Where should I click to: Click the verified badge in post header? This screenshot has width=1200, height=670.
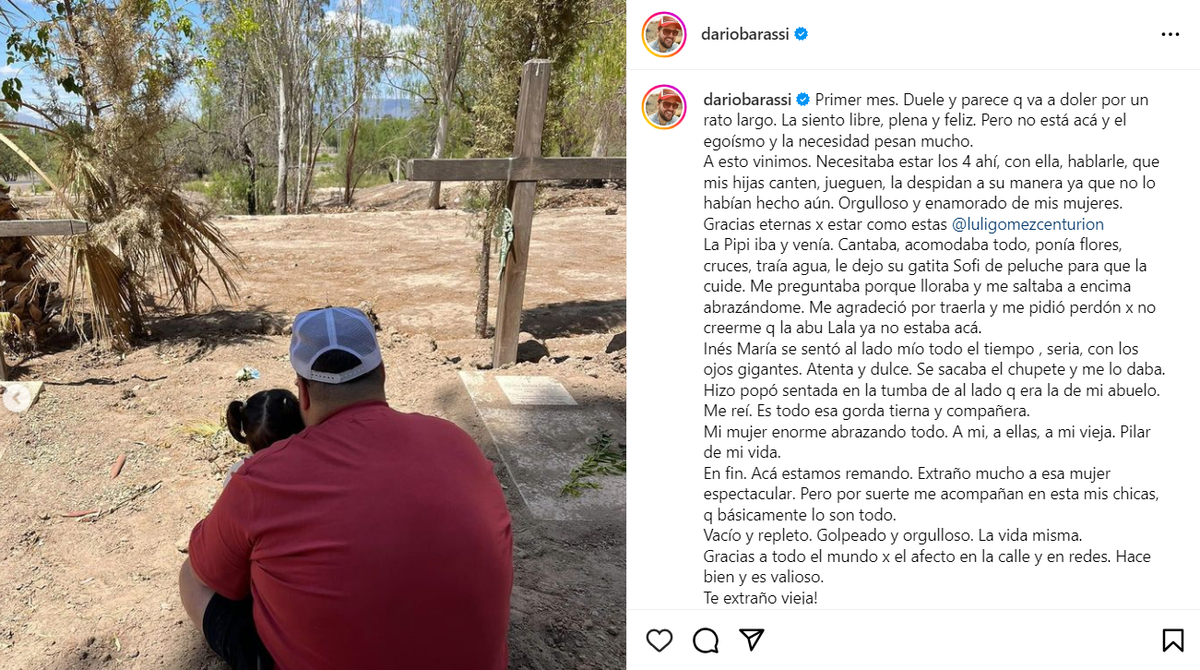pyautogui.click(x=801, y=34)
